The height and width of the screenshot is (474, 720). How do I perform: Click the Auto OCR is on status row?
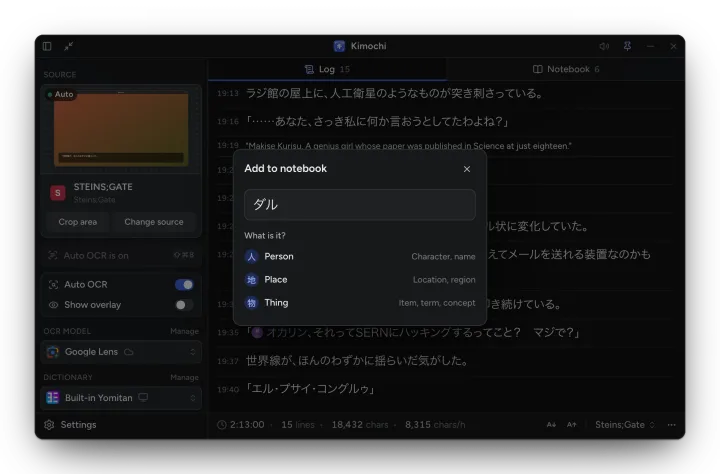pos(121,255)
